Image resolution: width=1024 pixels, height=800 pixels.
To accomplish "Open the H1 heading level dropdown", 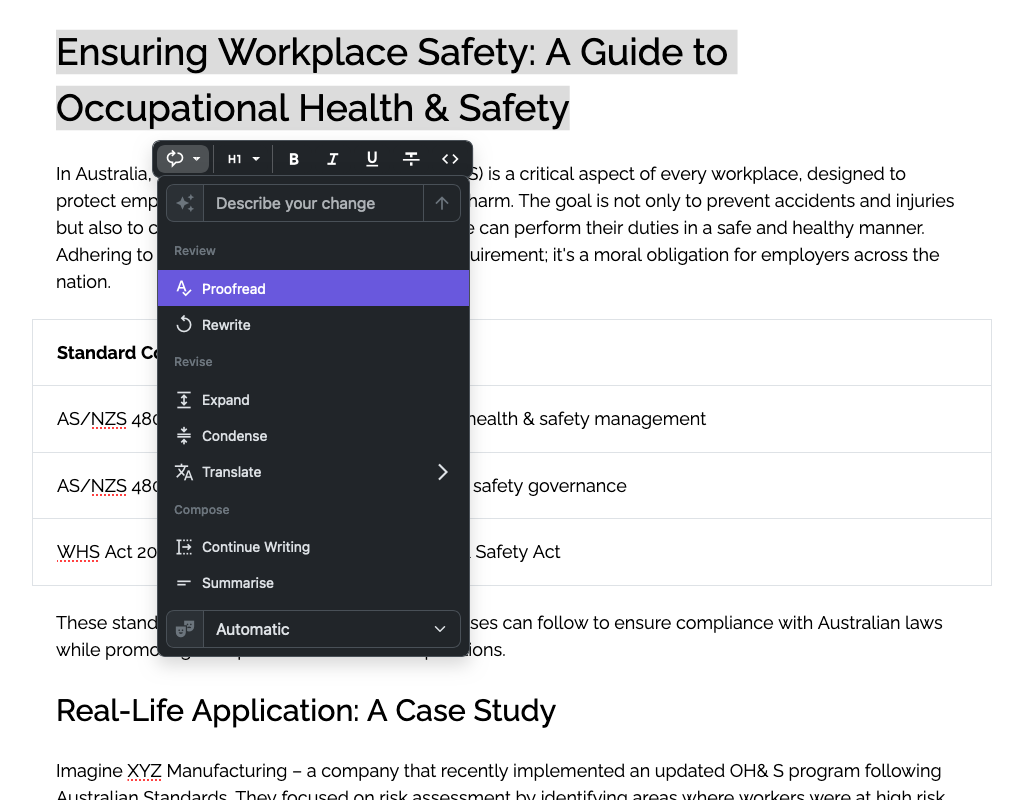I will tap(243, 159).
